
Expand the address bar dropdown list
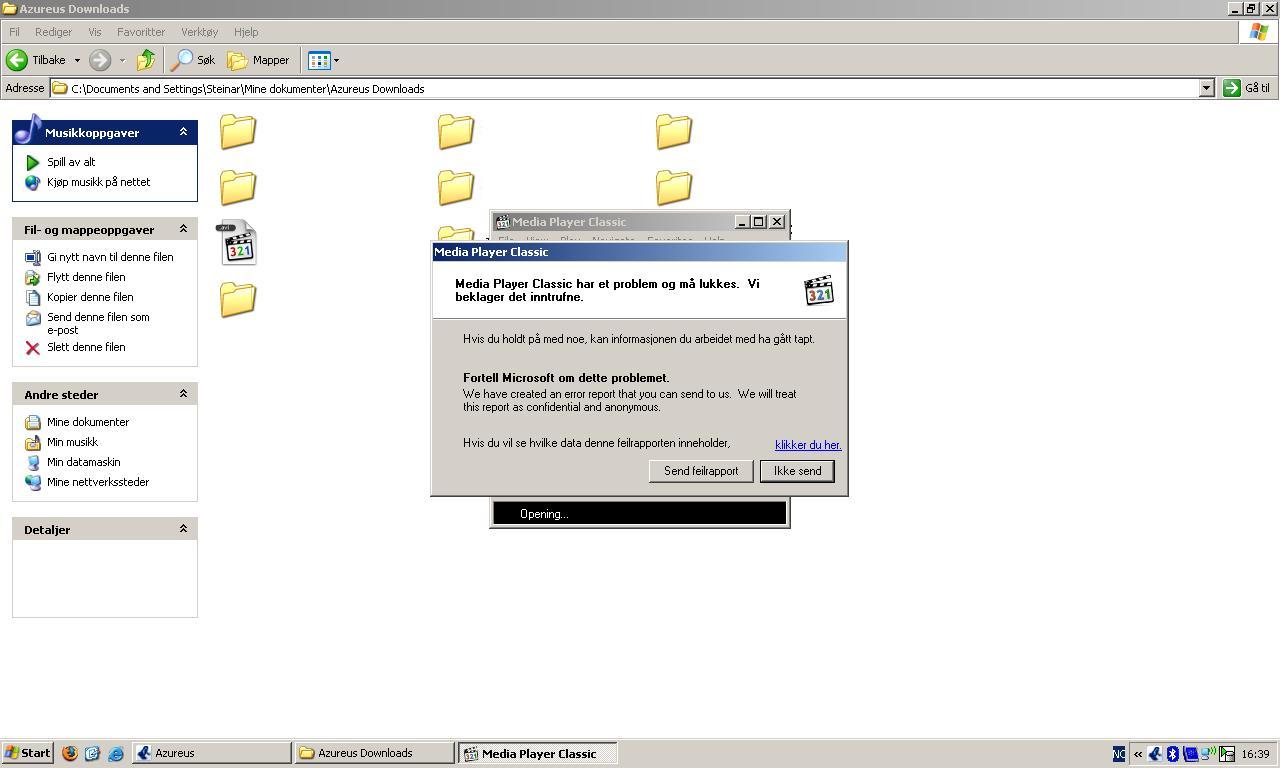point(1206,88)
